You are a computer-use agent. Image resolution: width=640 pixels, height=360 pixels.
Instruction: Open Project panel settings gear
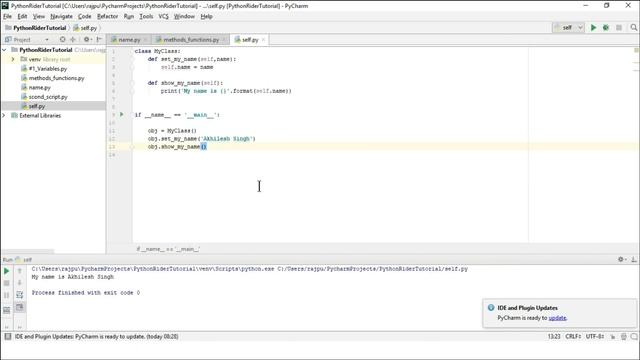click(x=87, y=40)
